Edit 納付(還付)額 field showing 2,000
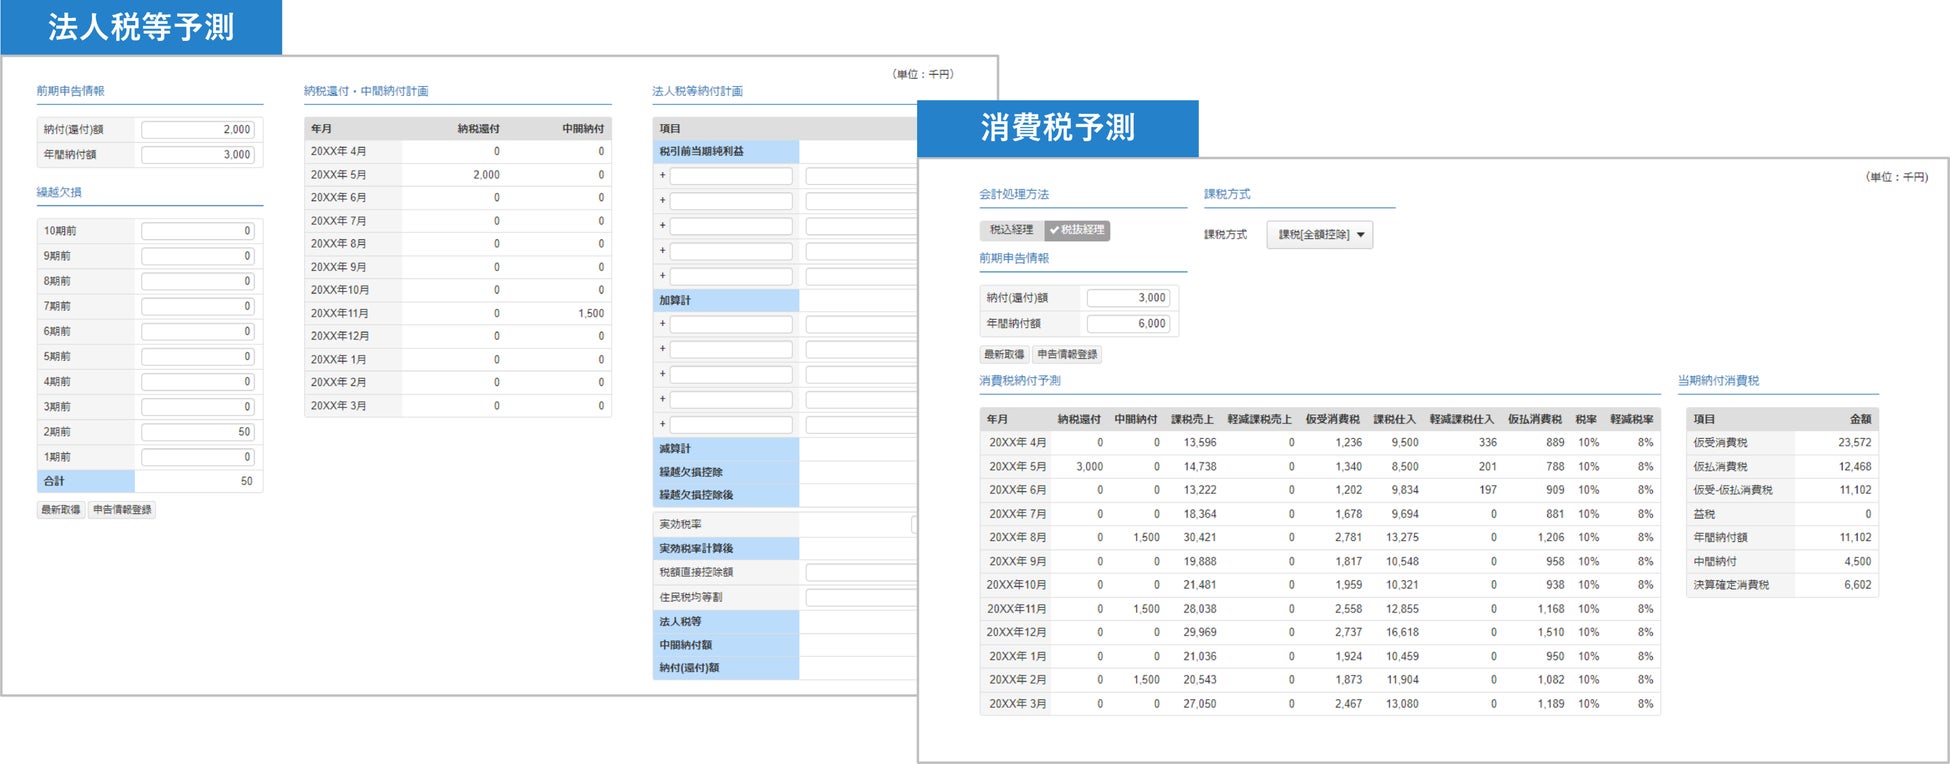Viewport: 1950px width, 764px height. click(x=198, y=130)
